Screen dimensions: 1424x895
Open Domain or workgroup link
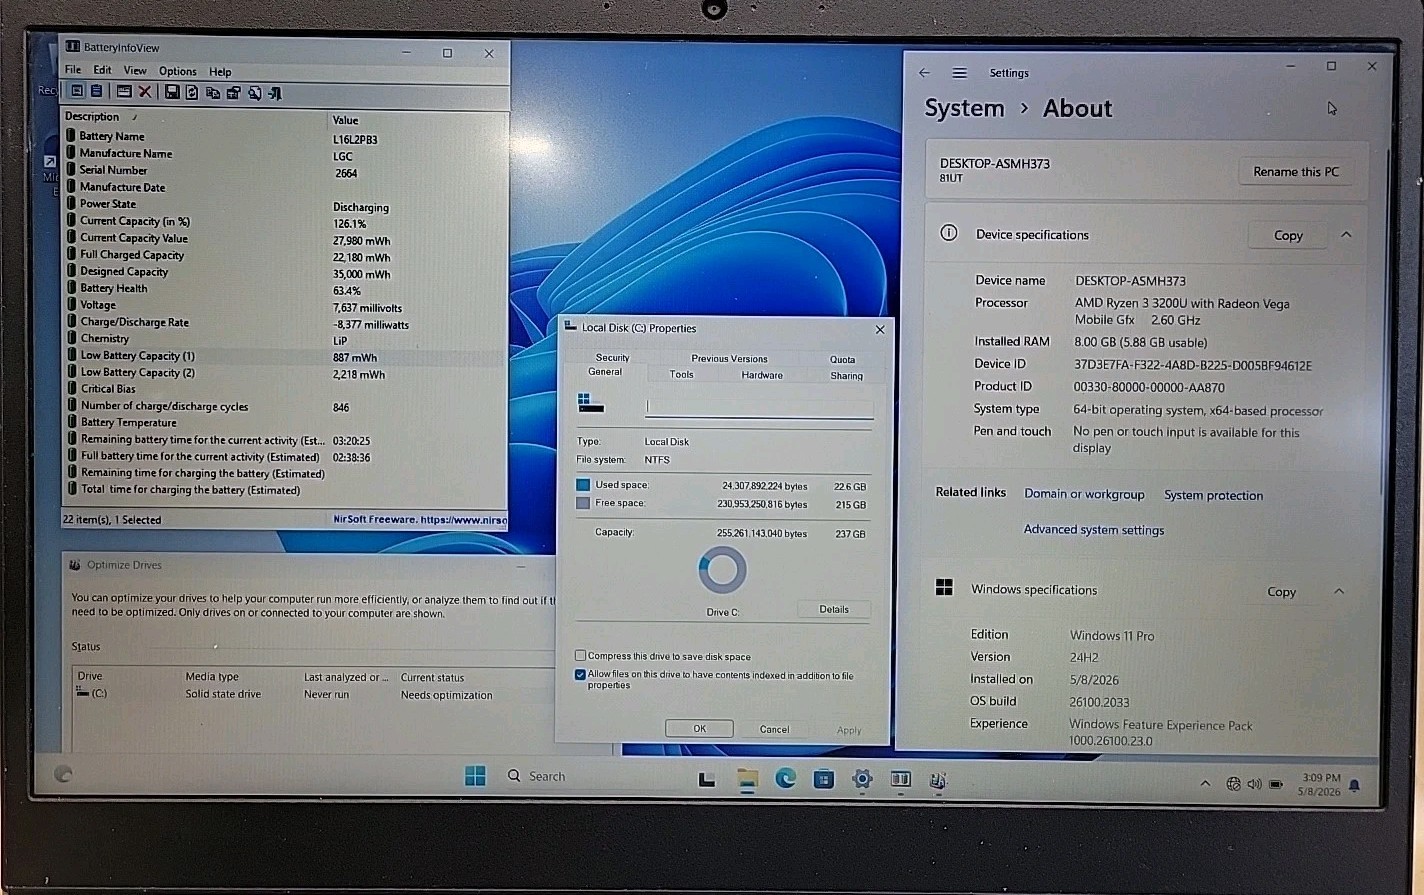[x=1084, y=494]
